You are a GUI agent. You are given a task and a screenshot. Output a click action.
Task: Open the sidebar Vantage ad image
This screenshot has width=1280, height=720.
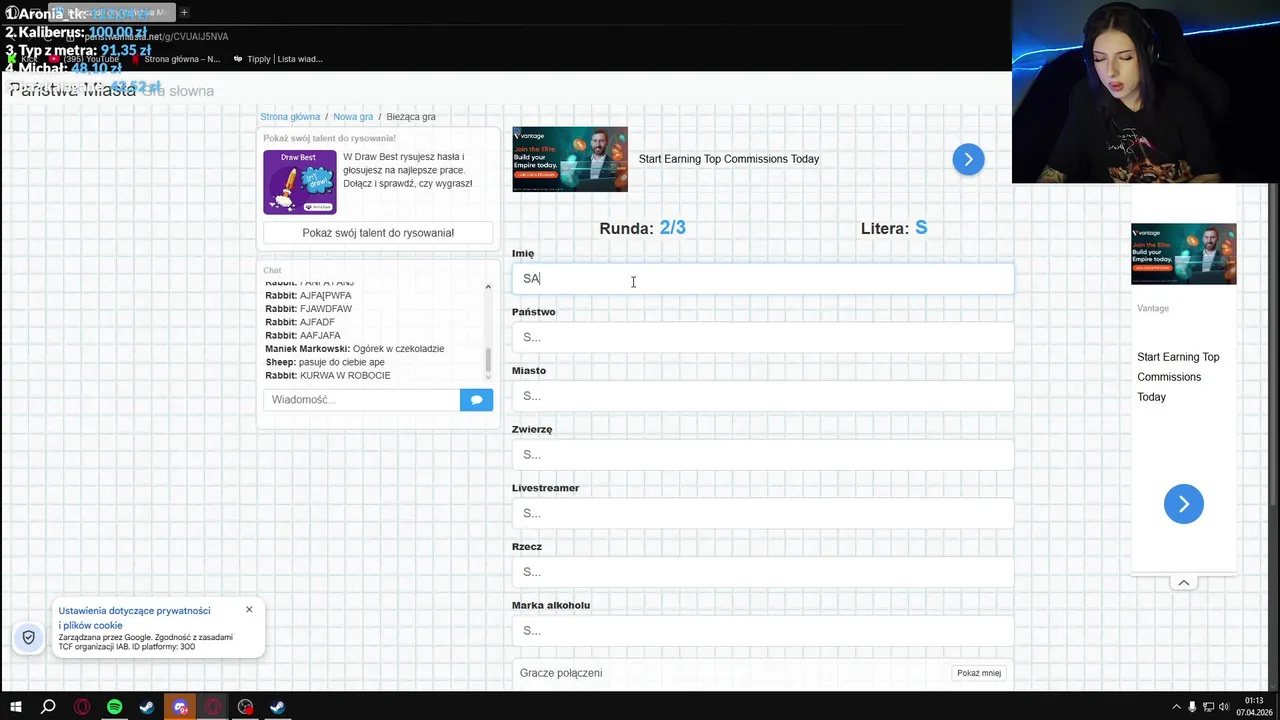coord(1184,254)
